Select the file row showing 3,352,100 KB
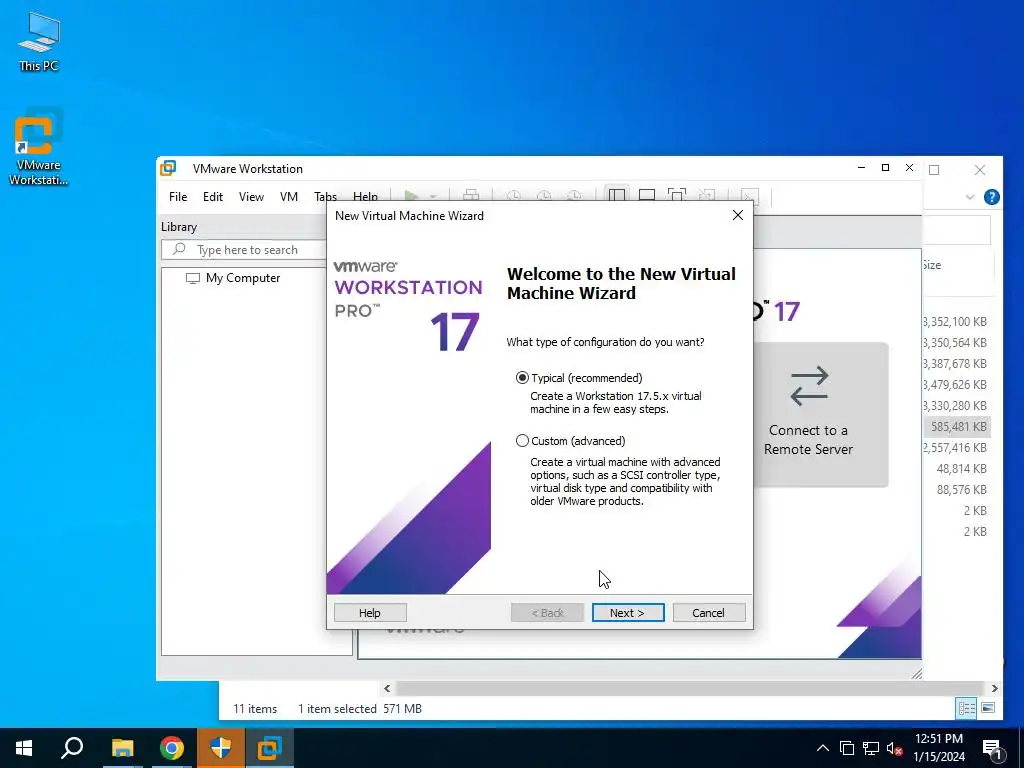 (955, 321)
